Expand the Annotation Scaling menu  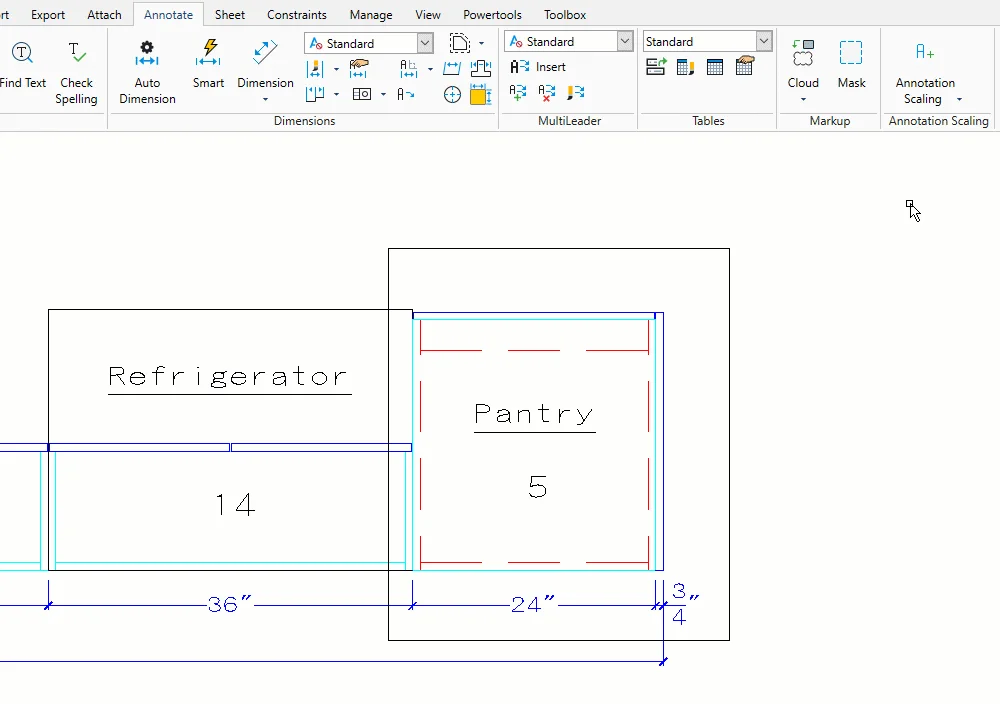[x=959, y=99]
